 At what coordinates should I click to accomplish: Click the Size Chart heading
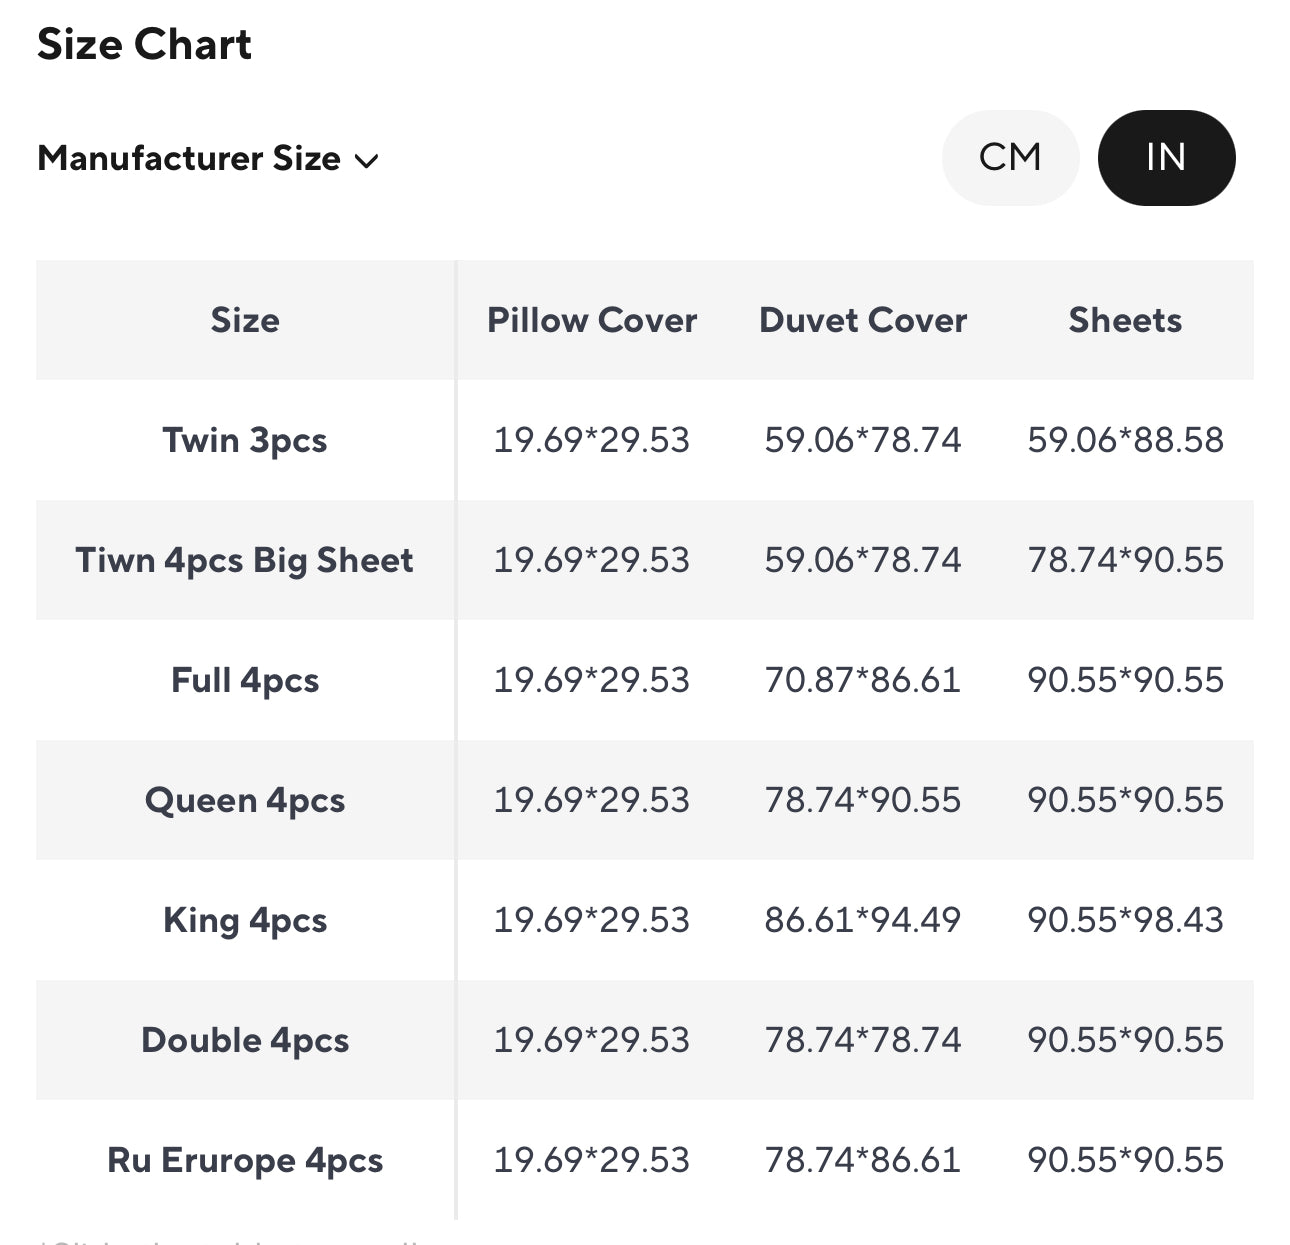tap(145, 45)
